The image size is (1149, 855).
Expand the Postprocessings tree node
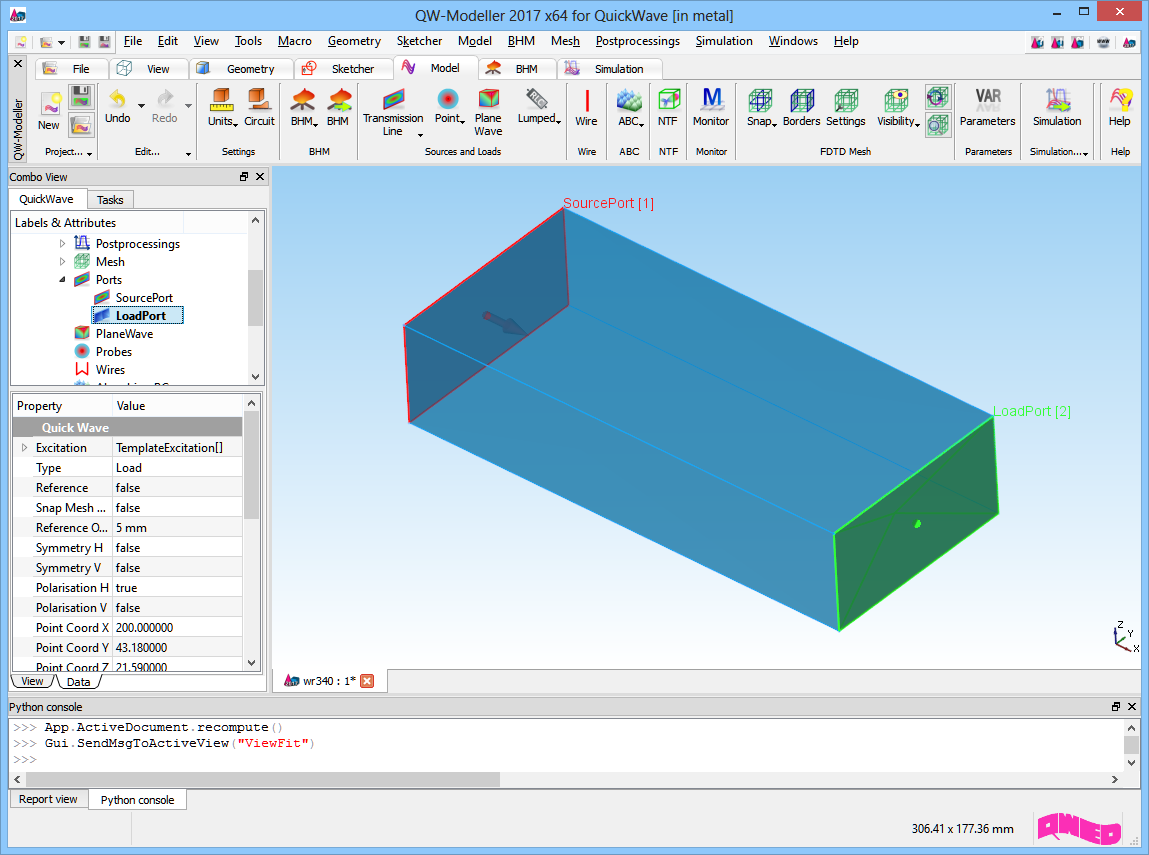[62, 243]
